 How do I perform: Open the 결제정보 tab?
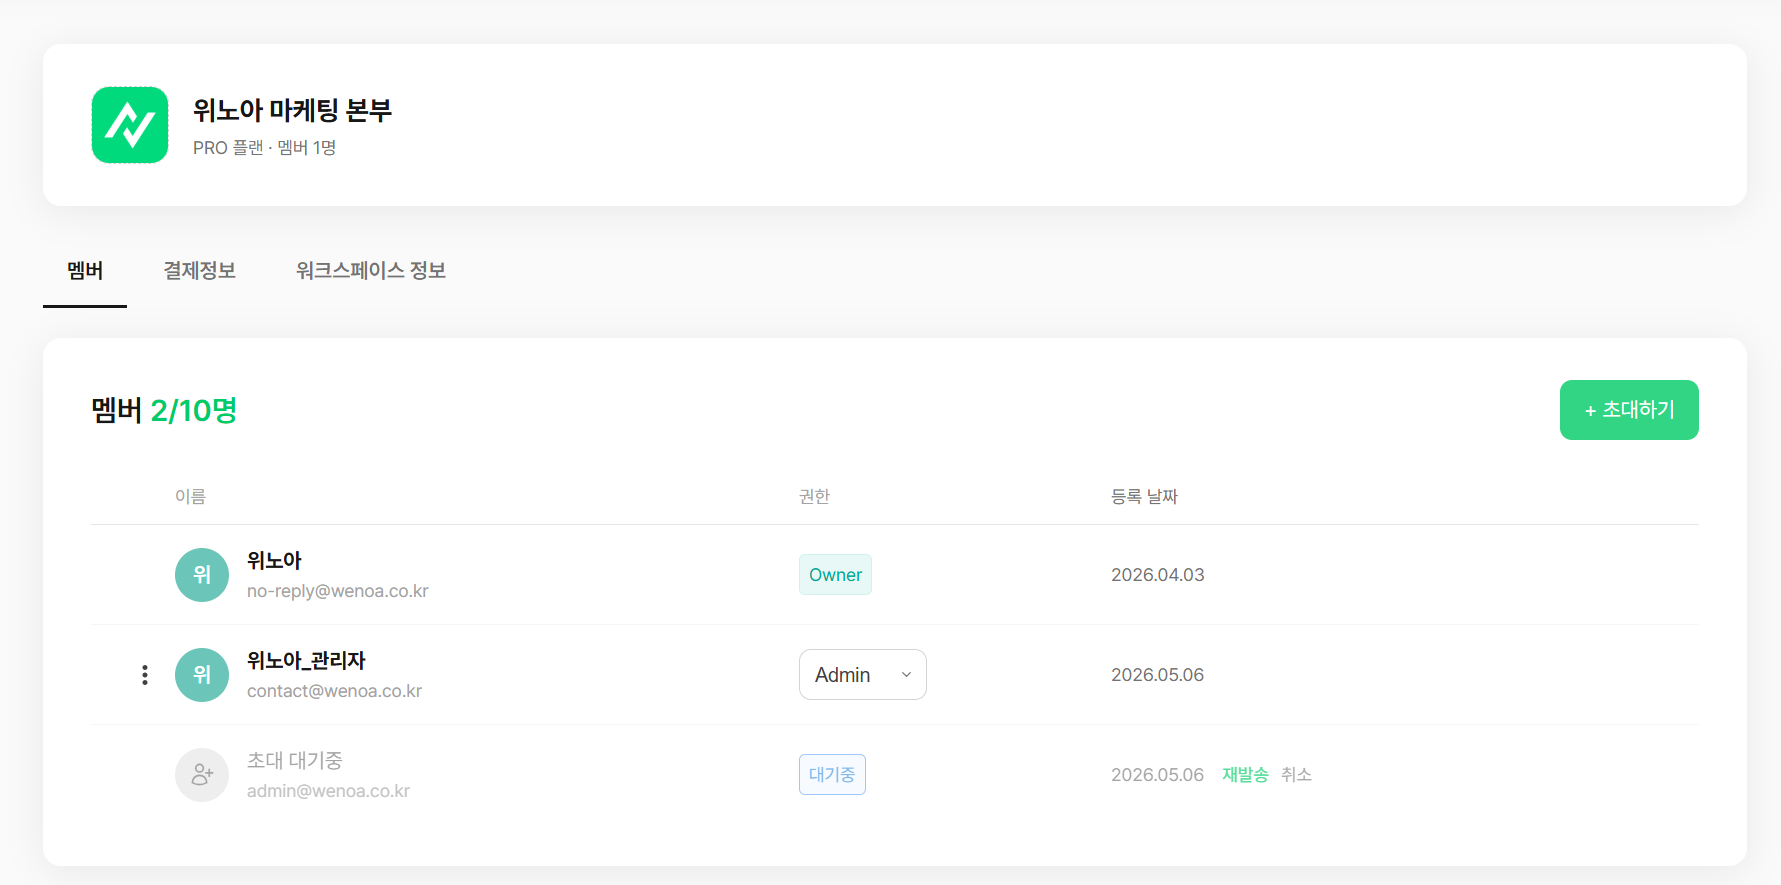coord(199,271)
